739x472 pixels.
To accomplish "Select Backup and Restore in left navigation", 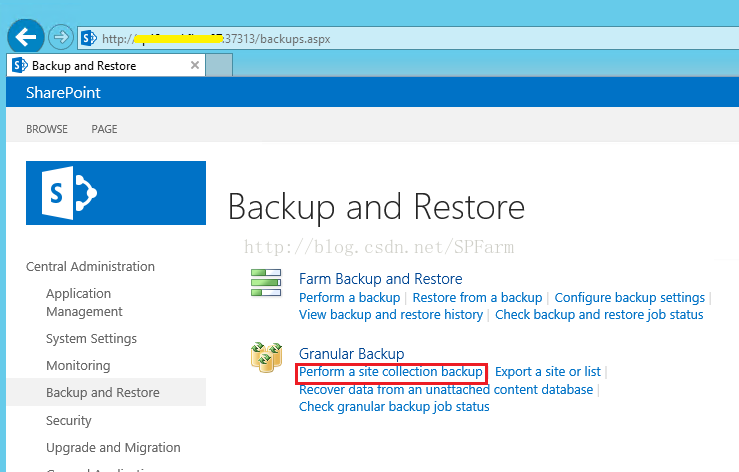I will tap(103, 392).
